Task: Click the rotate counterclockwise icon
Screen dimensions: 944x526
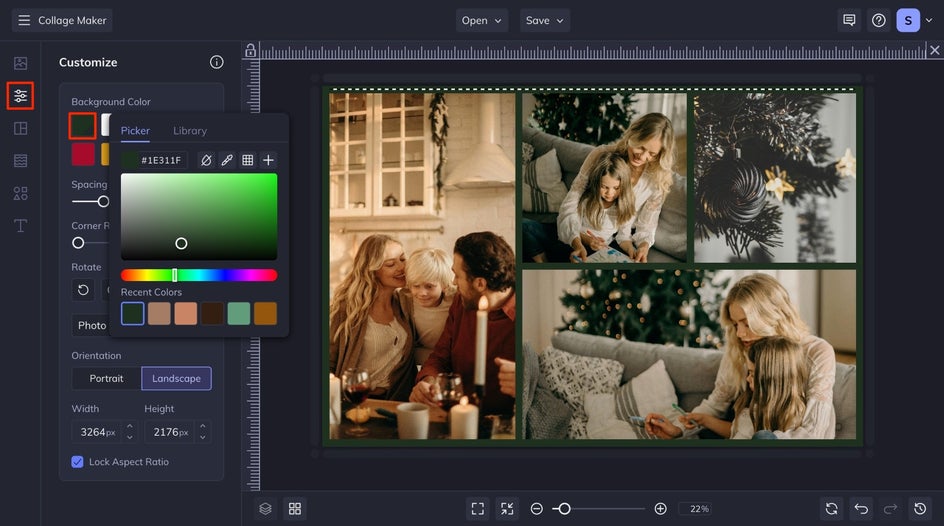Action: coord(83,290)
